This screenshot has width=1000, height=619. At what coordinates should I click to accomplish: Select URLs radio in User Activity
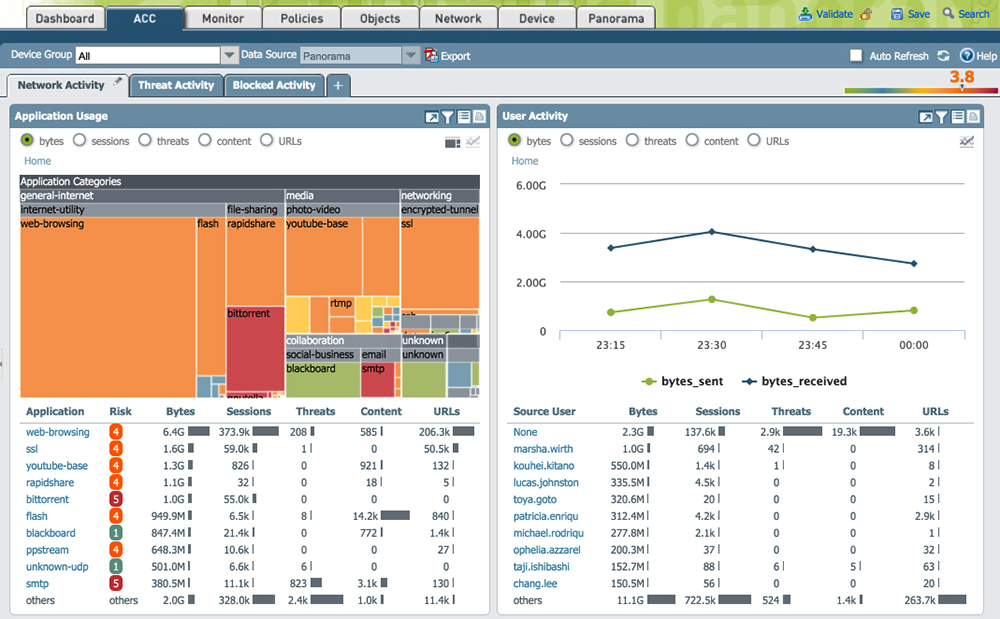754,140
